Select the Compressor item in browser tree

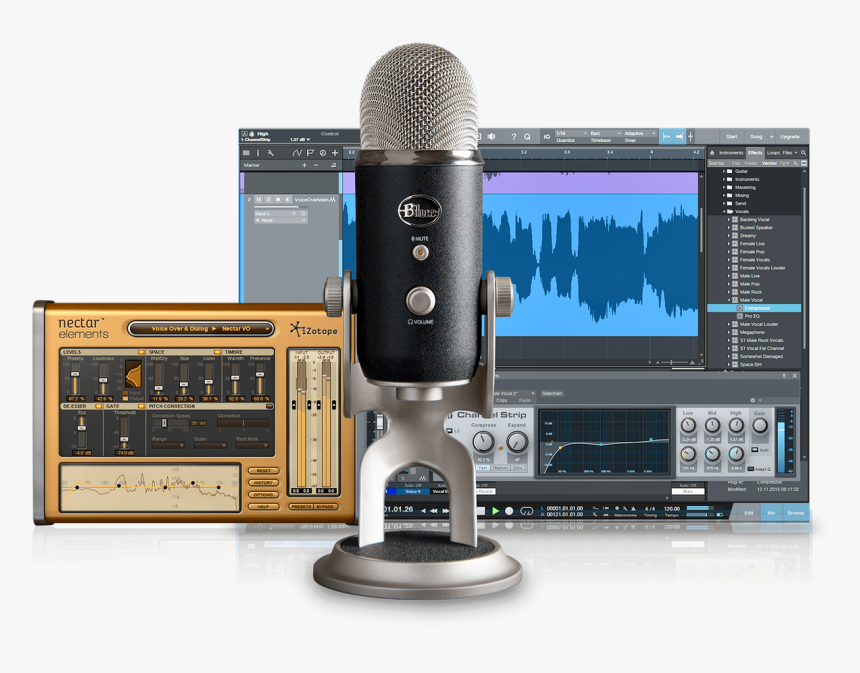pos(754,308)
